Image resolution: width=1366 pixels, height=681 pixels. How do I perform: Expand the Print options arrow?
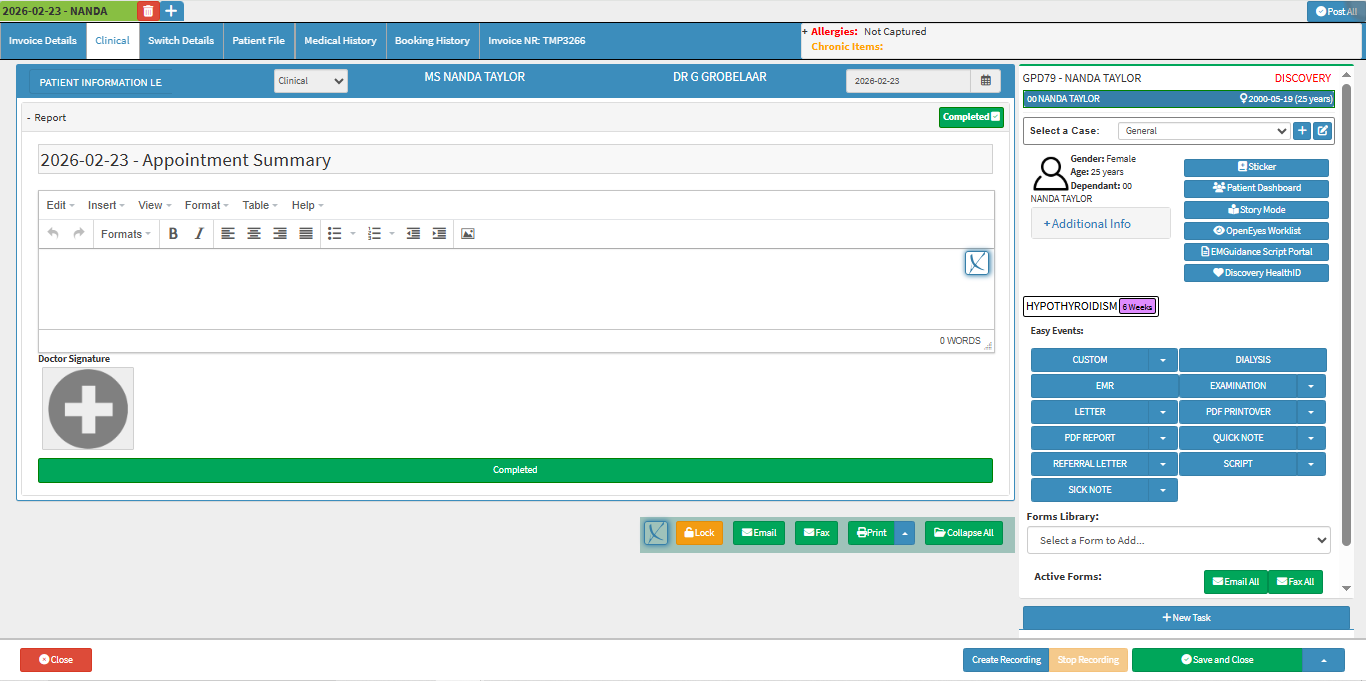904,533
